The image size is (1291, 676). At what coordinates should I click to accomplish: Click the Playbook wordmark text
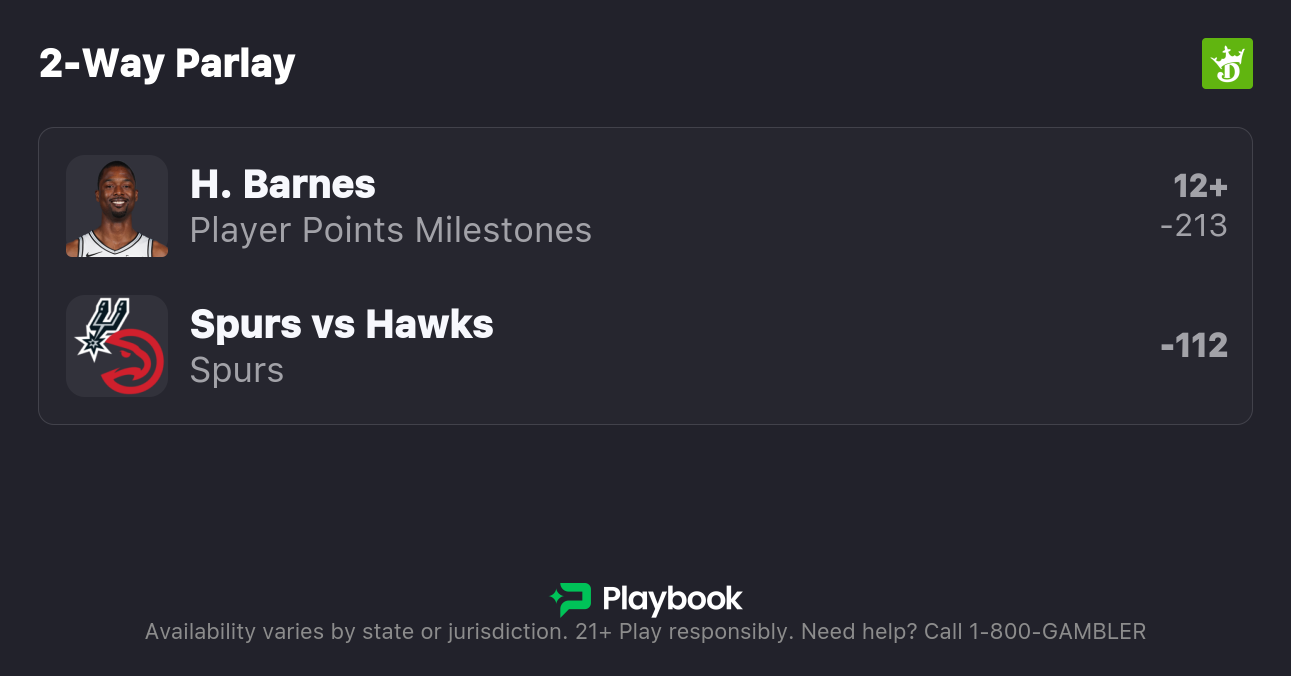(x=672, y=599)
